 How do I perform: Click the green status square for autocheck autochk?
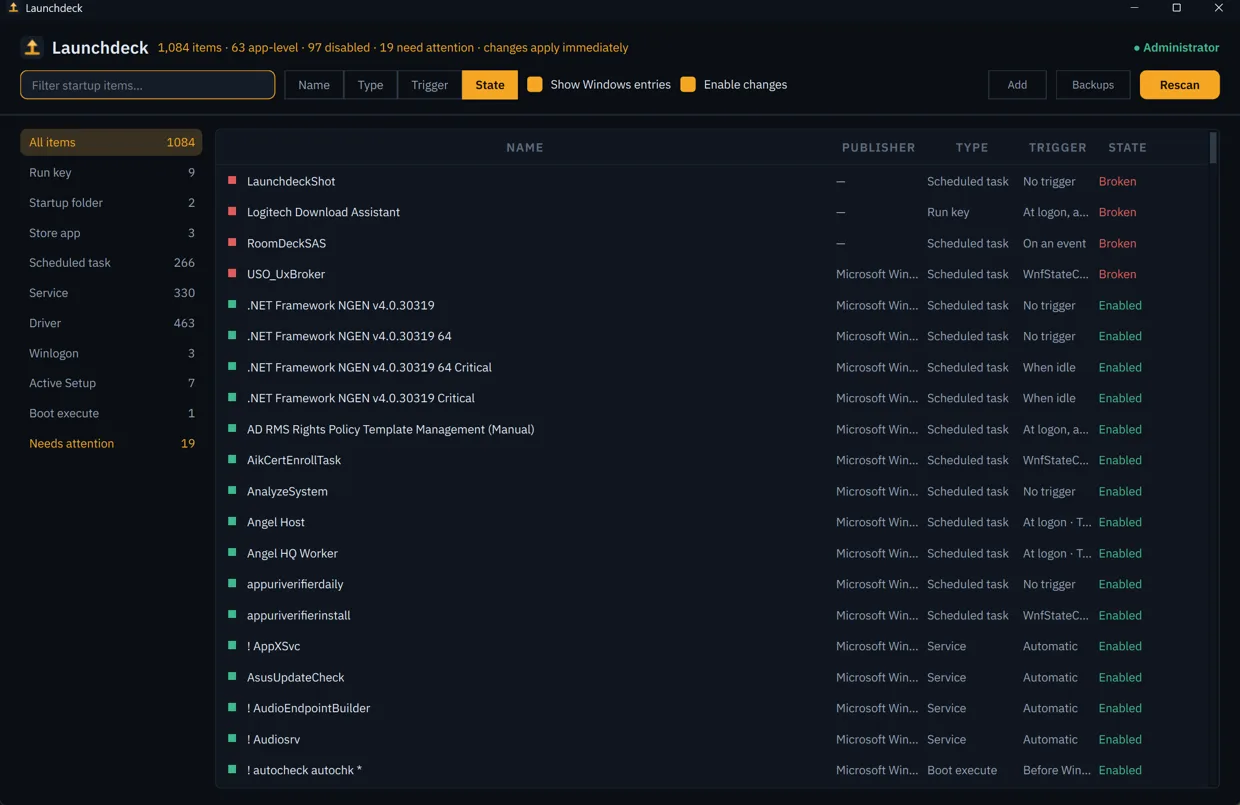point(232,770)
